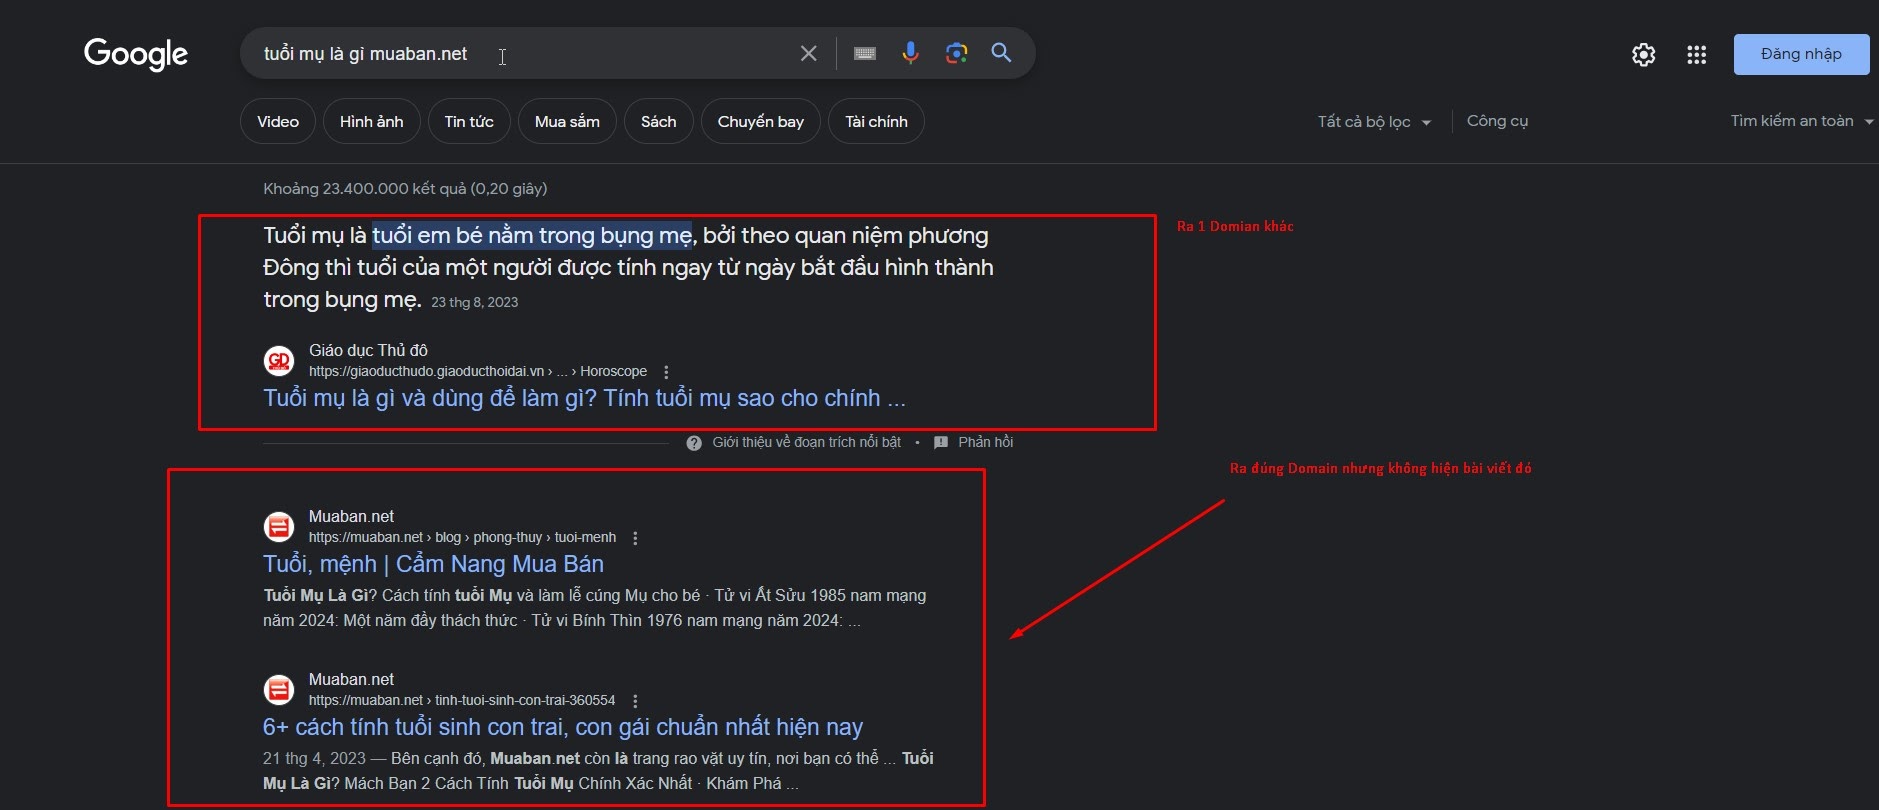
Task: Click the question mark icon beside featured snippet info
Action: (694, 443)
